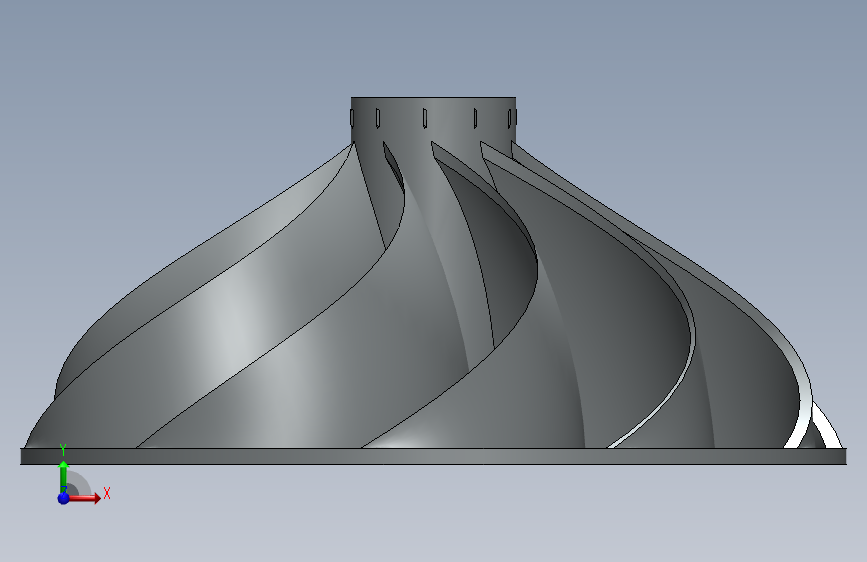Click the green Y label above the triad
Image resolution: width=867 pixels, height=562 pixels.
63,450
